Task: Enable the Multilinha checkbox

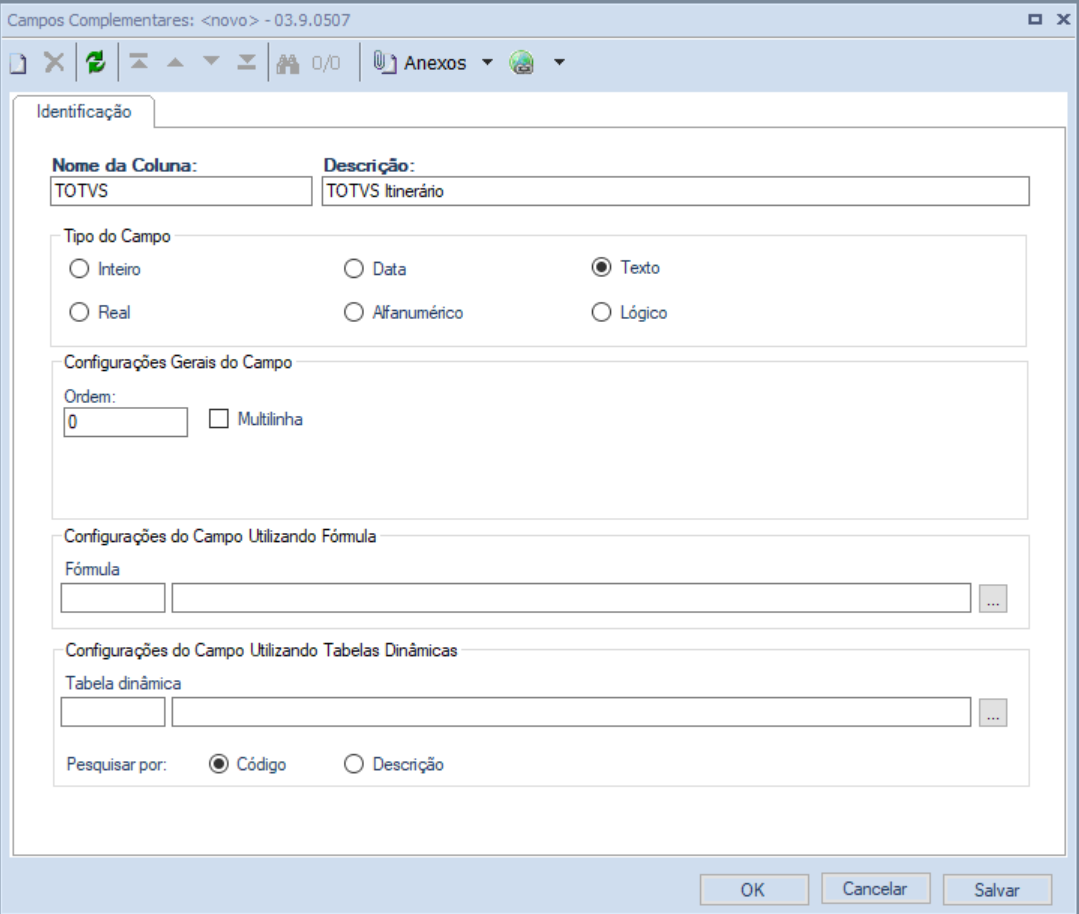Action: (219, 418)
